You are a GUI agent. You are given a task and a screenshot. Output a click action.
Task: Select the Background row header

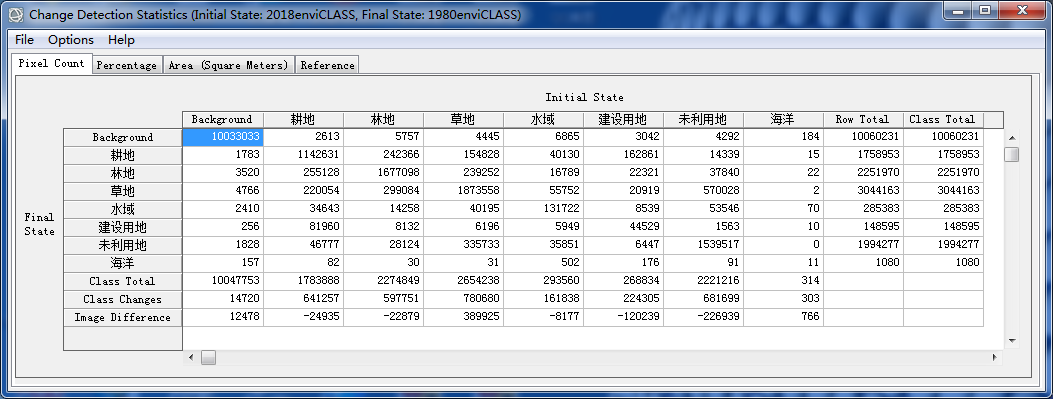pos(123,137)
